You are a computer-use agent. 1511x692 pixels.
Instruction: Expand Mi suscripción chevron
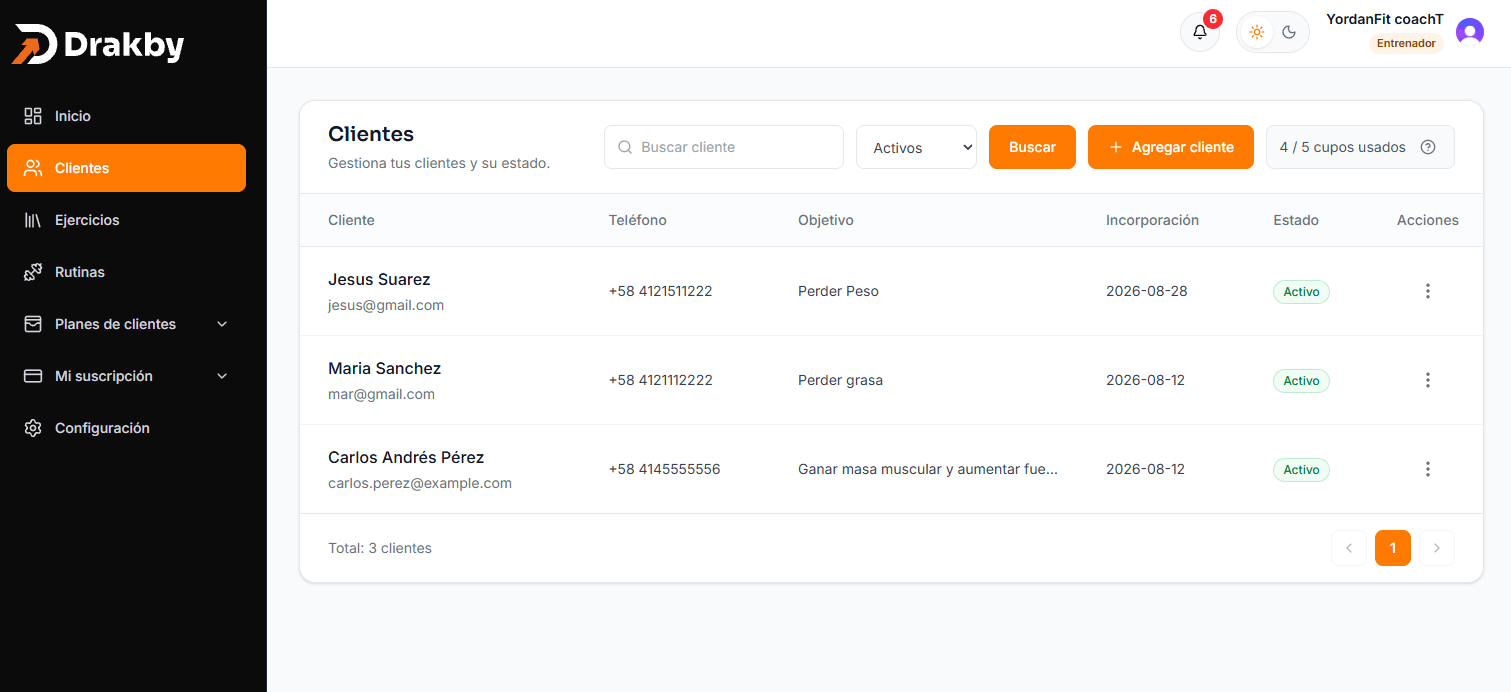(x=222, y=376)
